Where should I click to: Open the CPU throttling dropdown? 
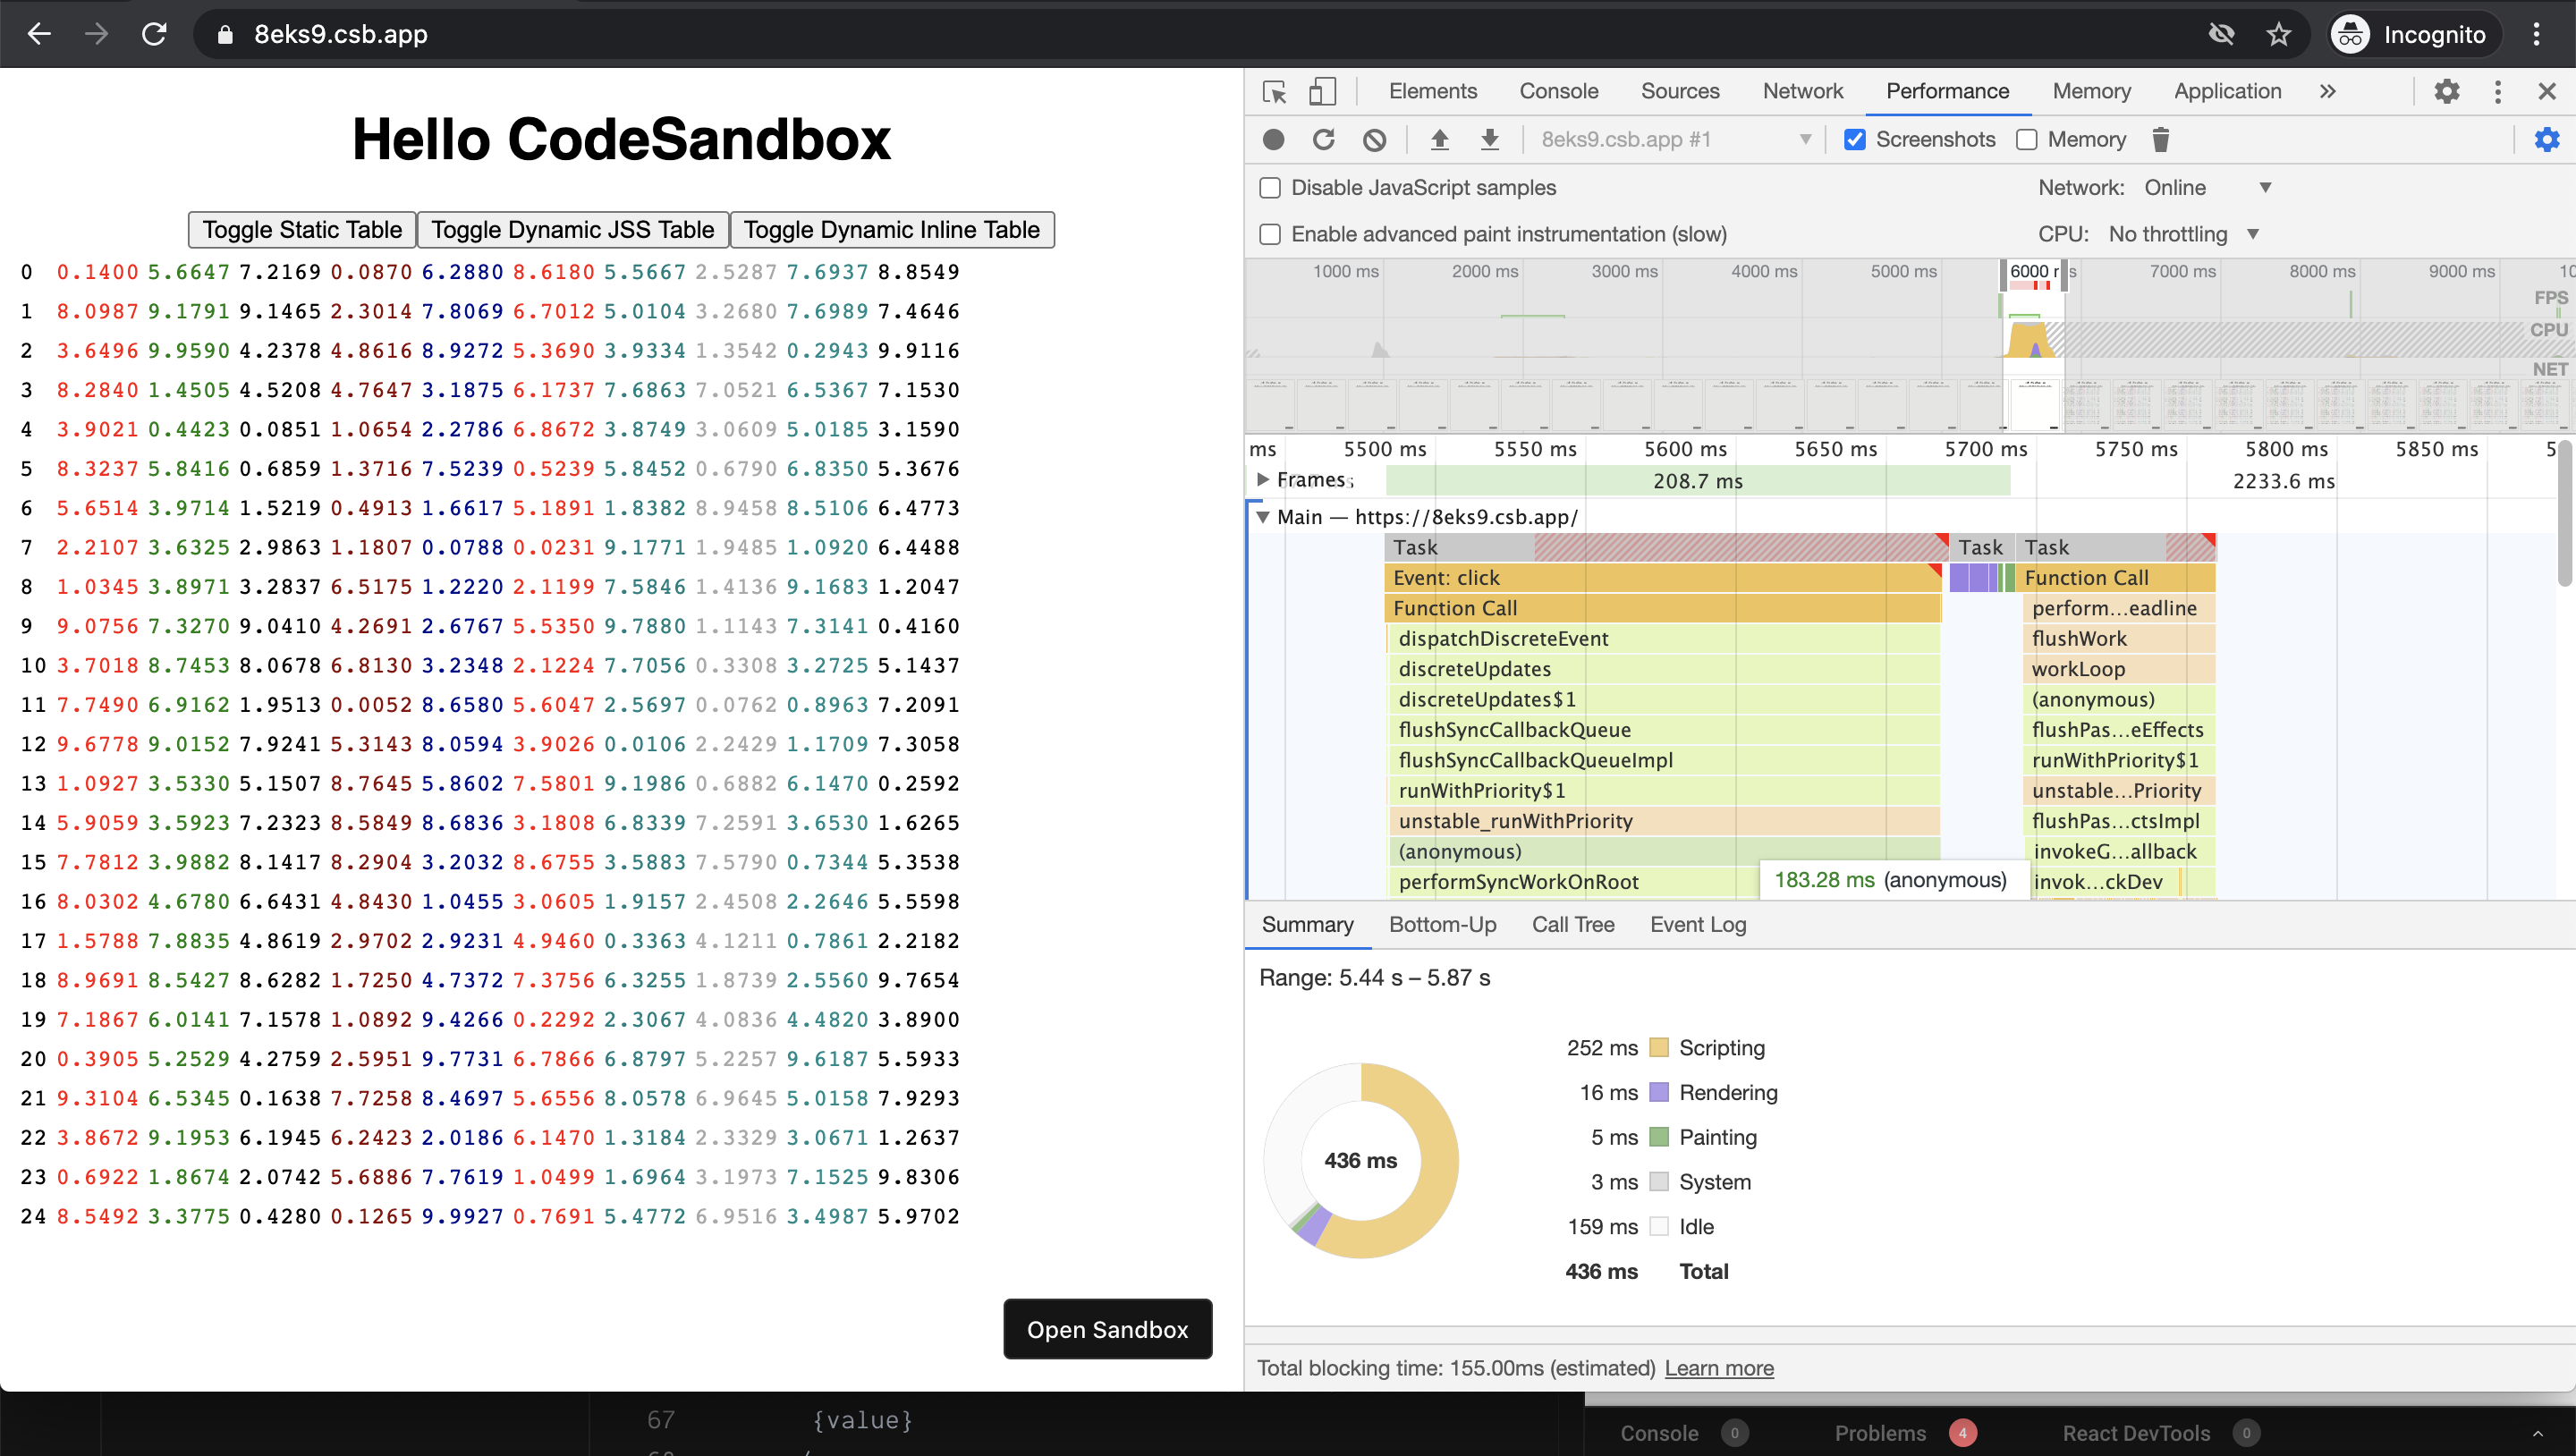pos(2252,233)
